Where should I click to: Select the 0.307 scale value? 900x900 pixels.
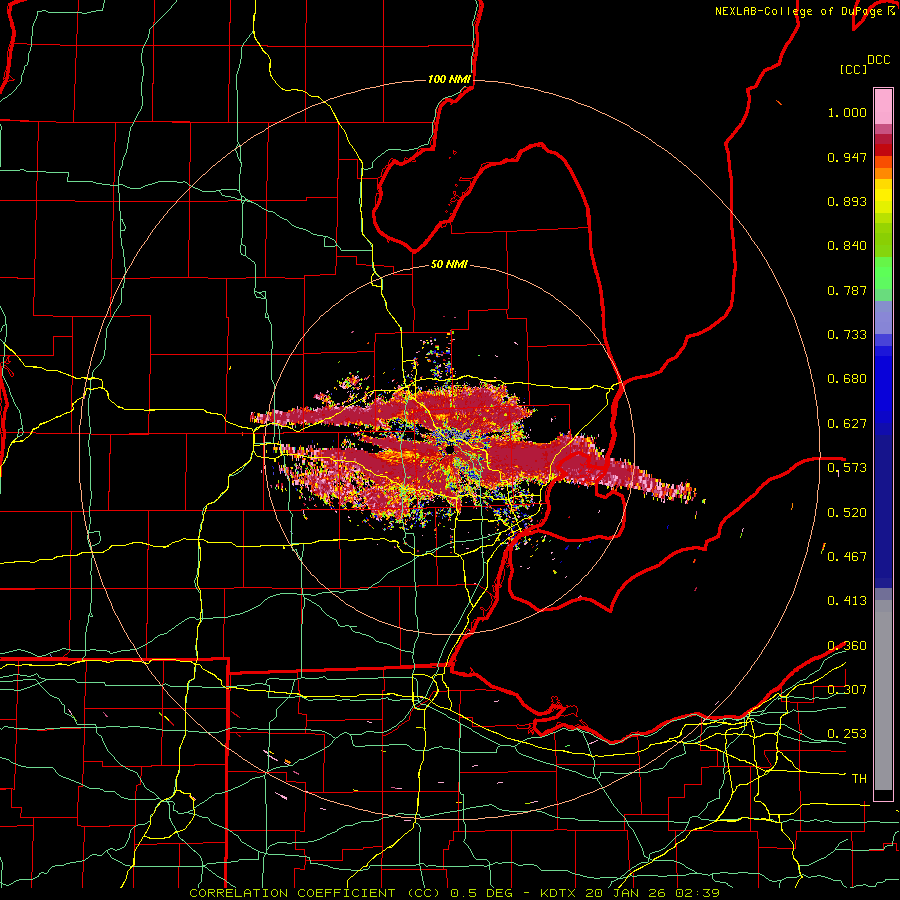(x=847, y=690)
